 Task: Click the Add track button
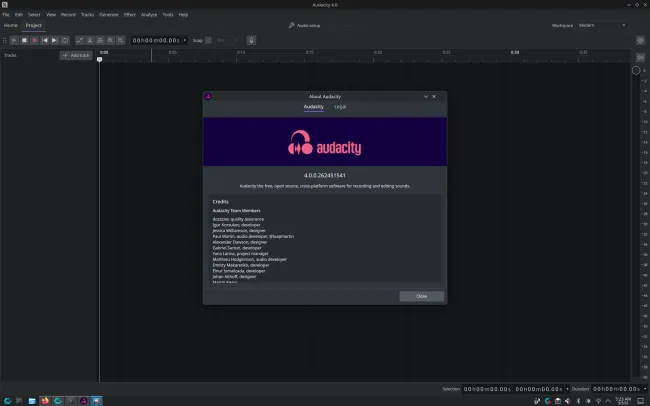(x=76, y=55)
